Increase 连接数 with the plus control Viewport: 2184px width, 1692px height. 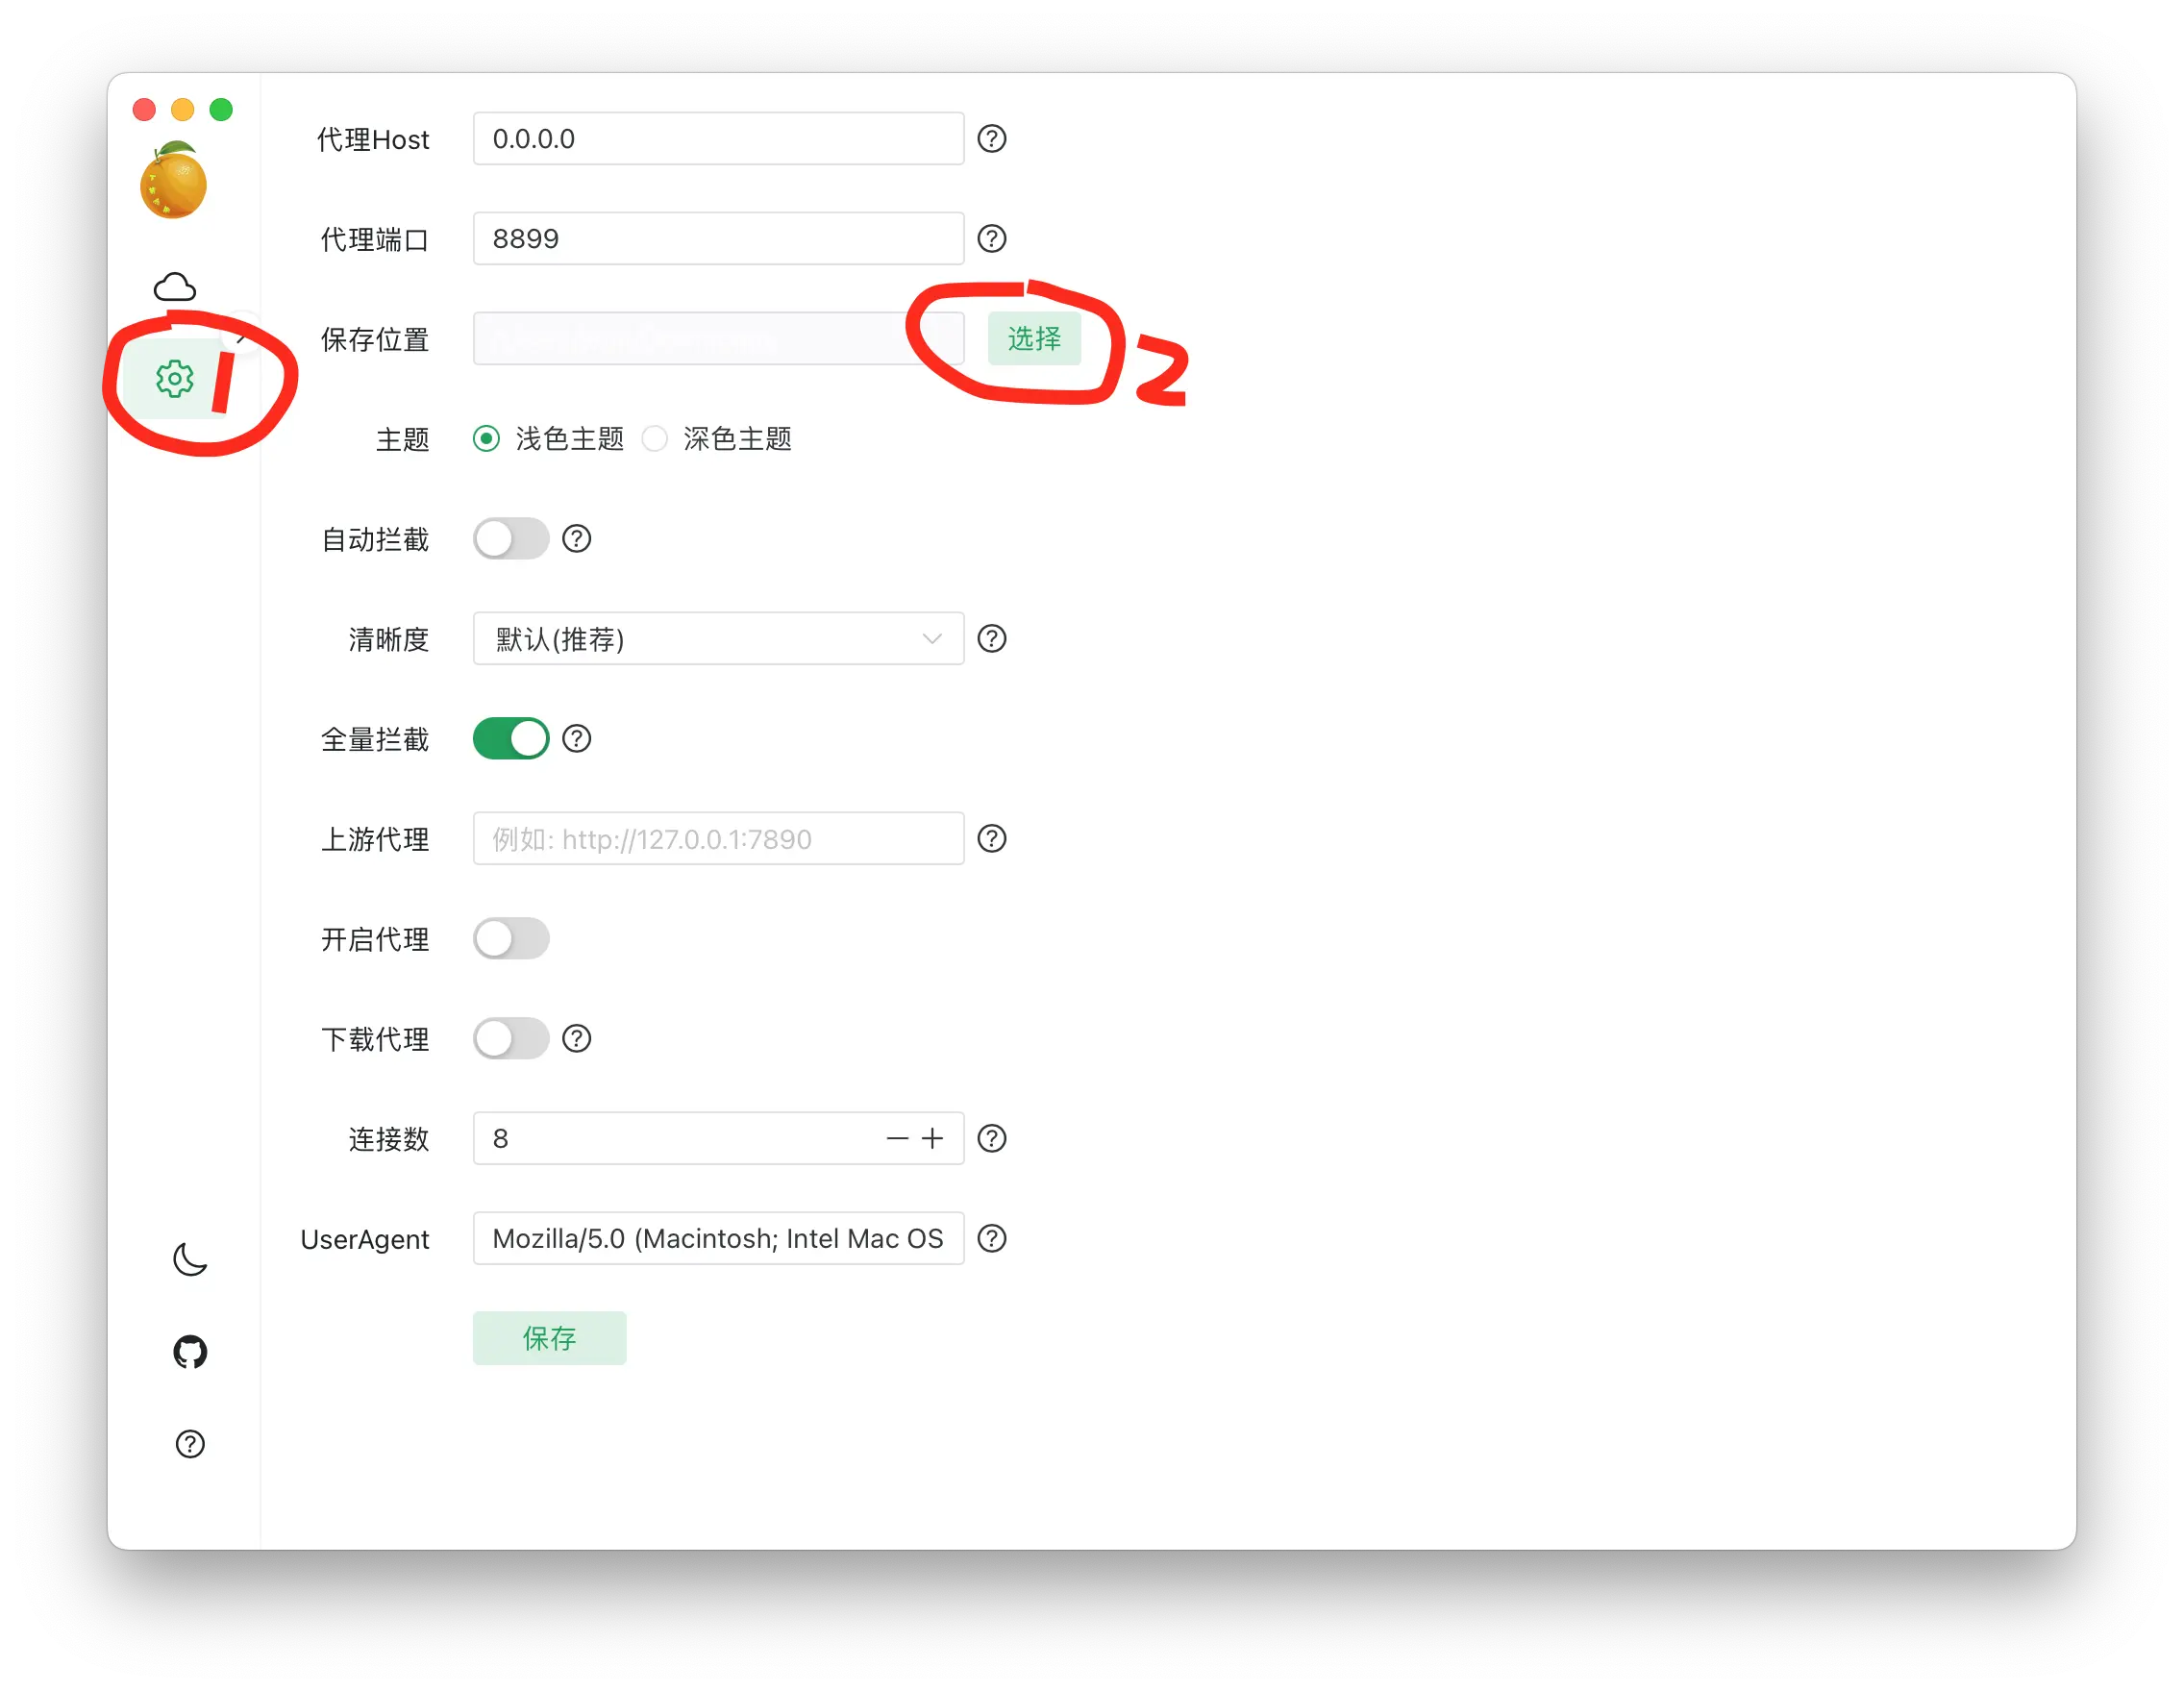point(931,1138)
